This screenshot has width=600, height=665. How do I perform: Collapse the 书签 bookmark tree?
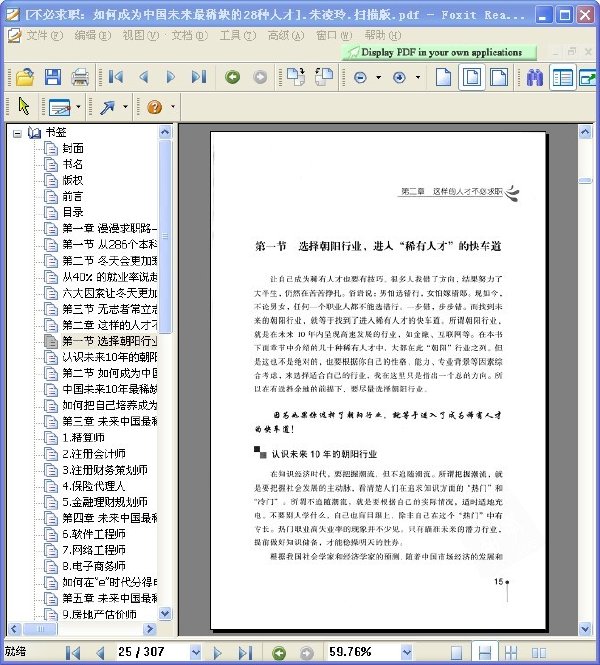coord(17,134)
